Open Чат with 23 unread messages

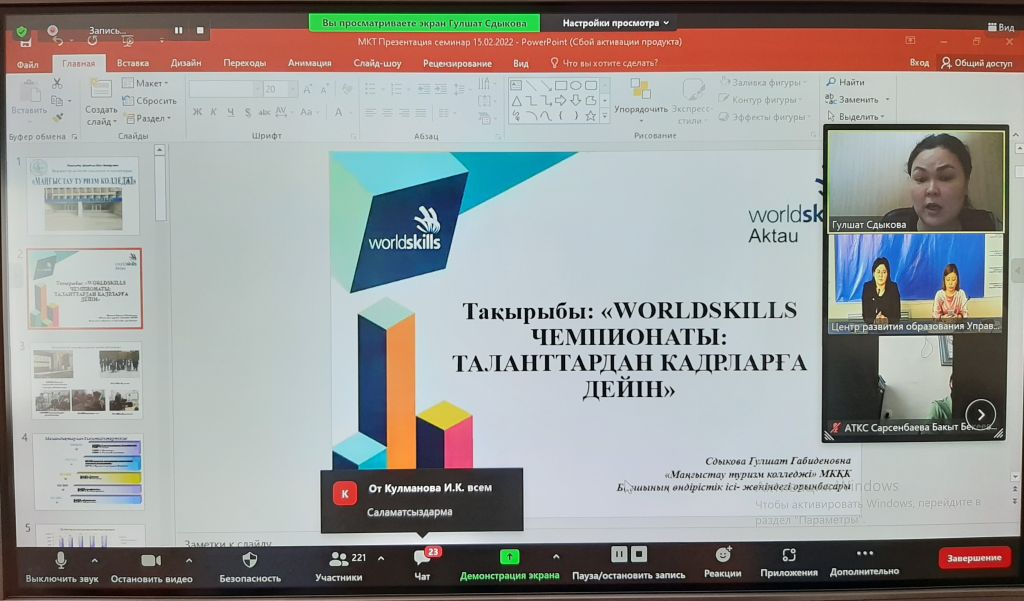coord(423,566)
